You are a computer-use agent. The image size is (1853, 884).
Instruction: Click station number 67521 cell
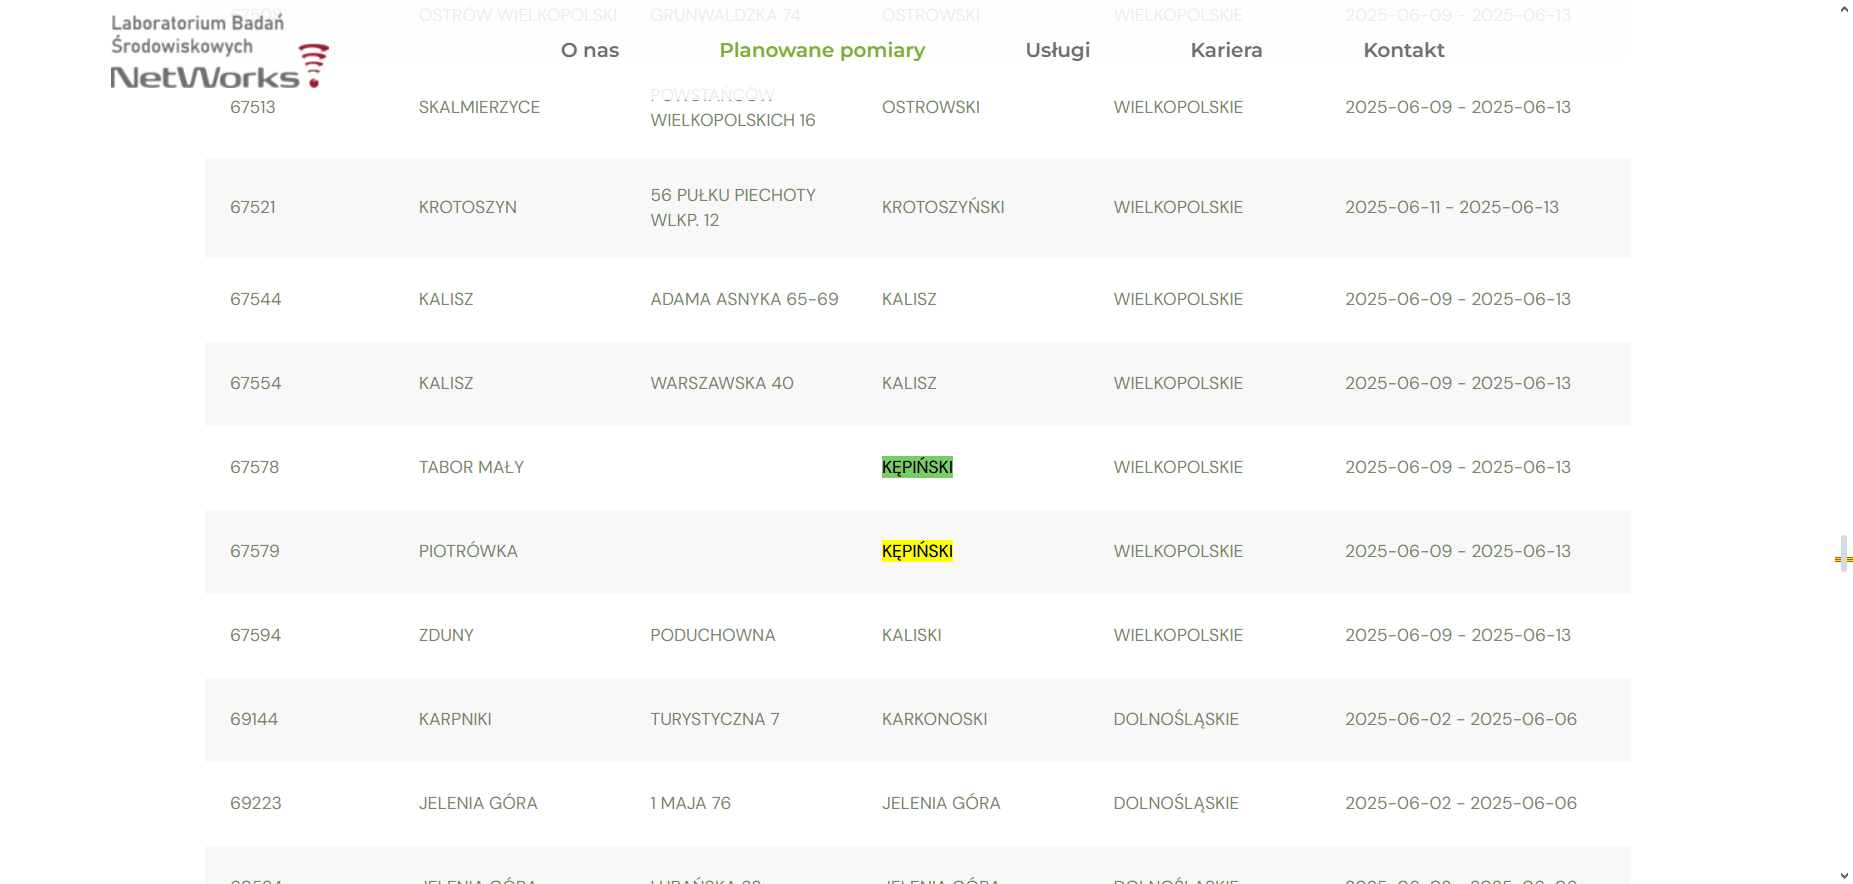(x=253, y=207)
